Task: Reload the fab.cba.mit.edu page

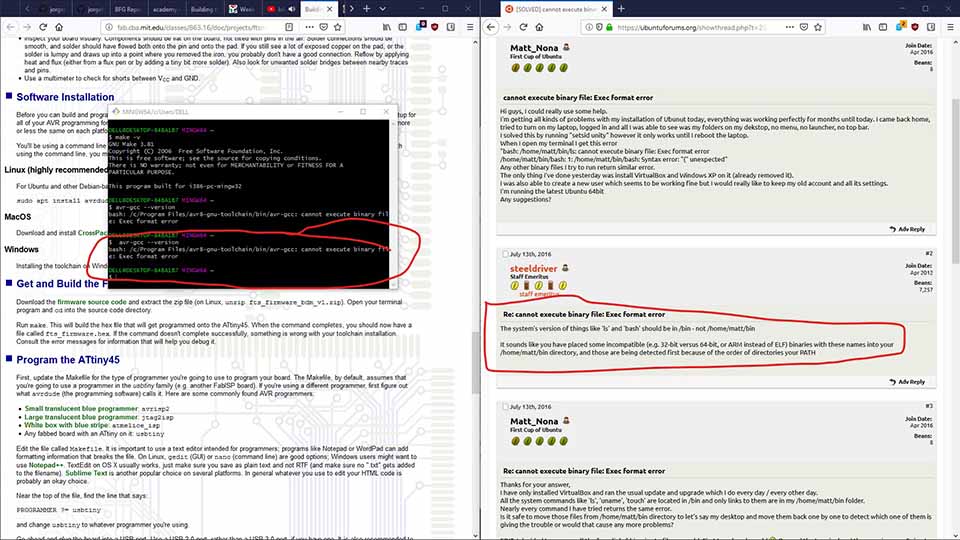Action: pyautogui.click(x=43, y=27)
